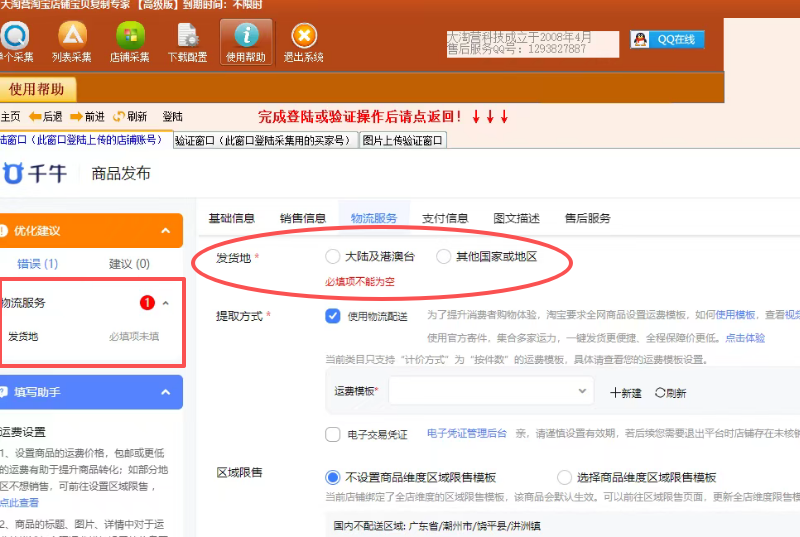This screenshot has width=800, height=537.
Task: Enable 电子交易凭证 checkbox
Action: (333, 434)
